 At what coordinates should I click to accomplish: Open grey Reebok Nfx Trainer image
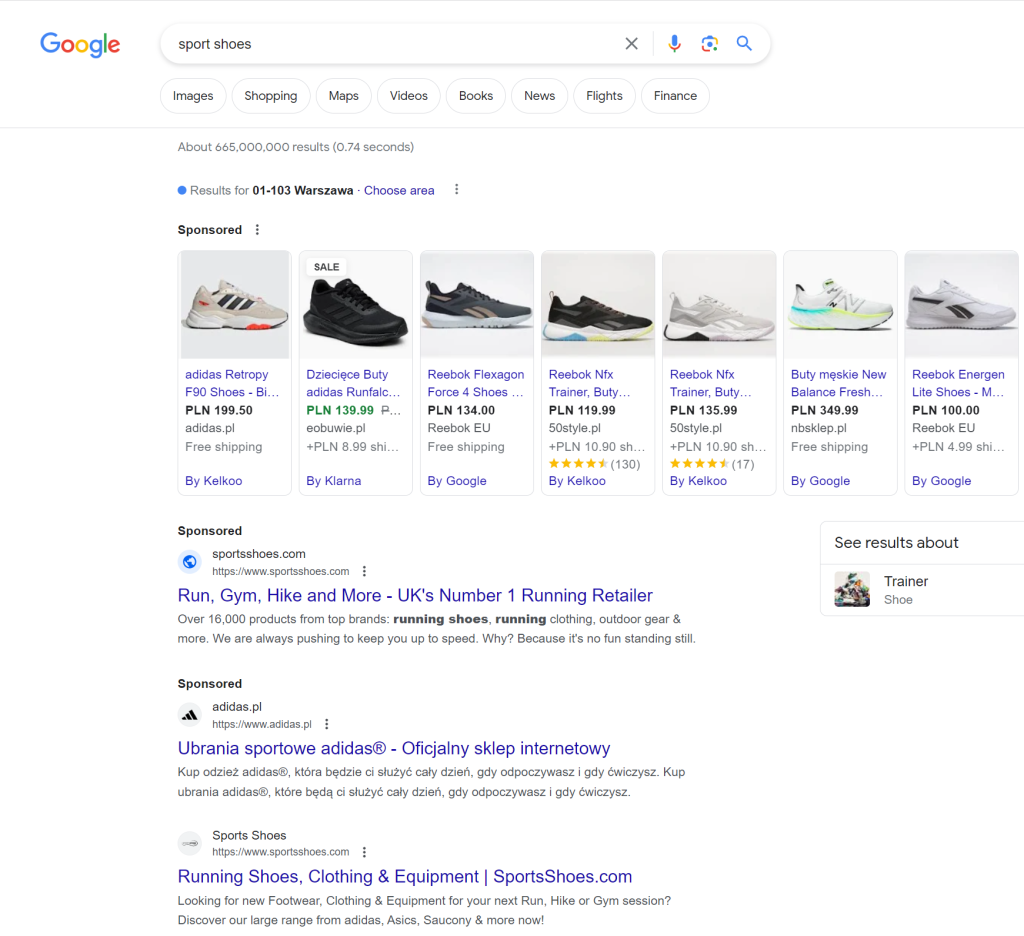coord(719,305)
